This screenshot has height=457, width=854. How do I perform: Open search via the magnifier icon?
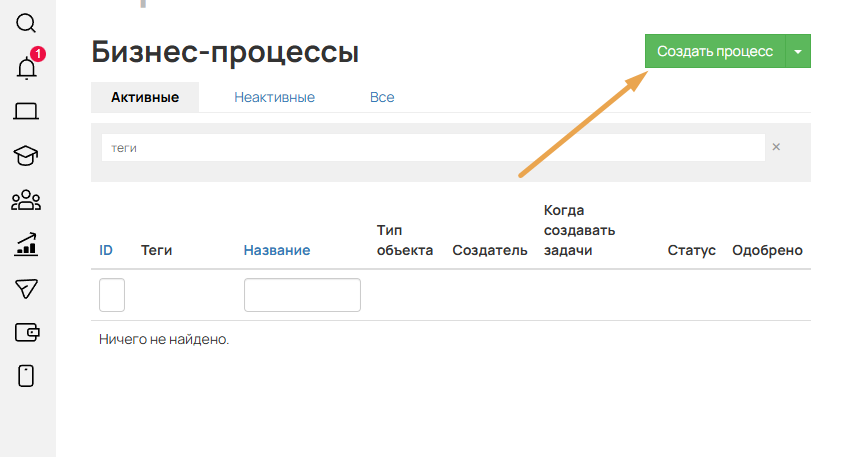pyautogui.click(x=27, y=23)
